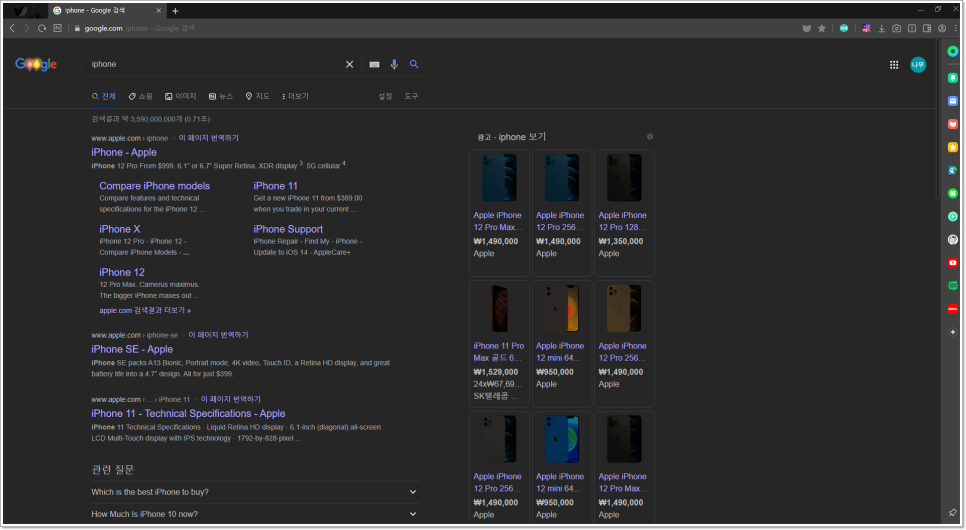Open iPhone 11 Pro Max 골드 product thumbnail
The width and height of the screenshot is (966, 530).
point(499,308)
